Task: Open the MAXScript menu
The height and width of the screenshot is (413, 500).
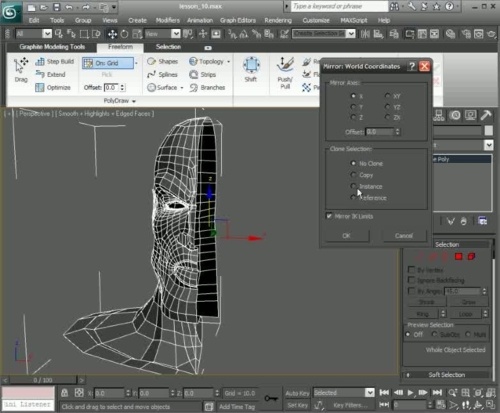Action: [354, 20]
